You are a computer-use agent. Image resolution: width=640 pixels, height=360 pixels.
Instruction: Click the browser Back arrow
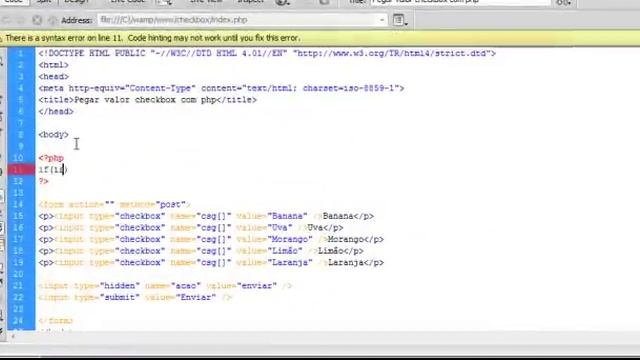pos(6,20)
